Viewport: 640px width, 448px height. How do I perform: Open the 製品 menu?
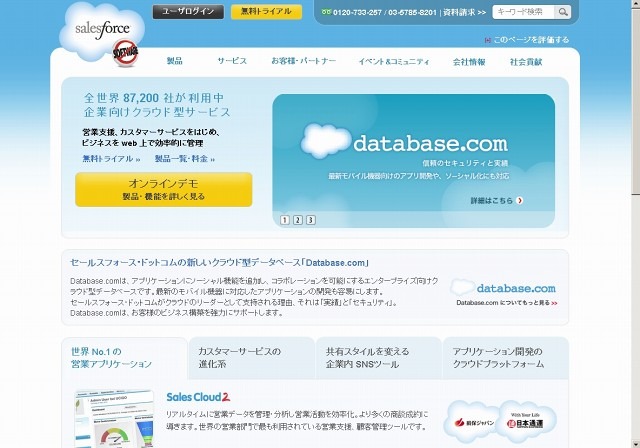coord(175,61)
